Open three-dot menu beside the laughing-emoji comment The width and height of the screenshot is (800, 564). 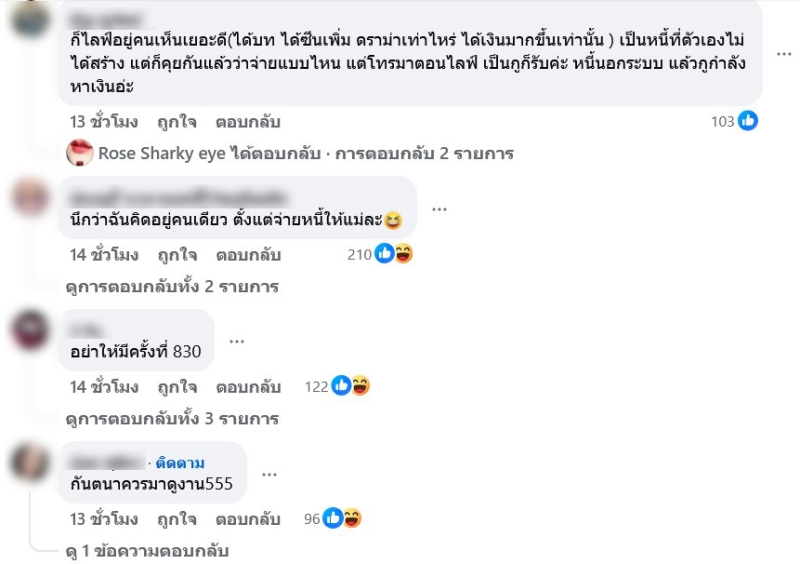point(439,209)
